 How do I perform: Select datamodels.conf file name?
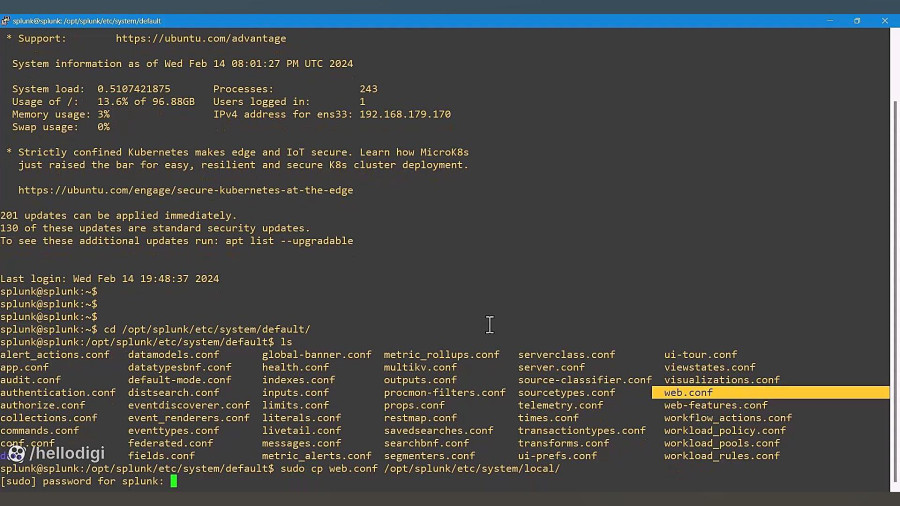(173, 355)
